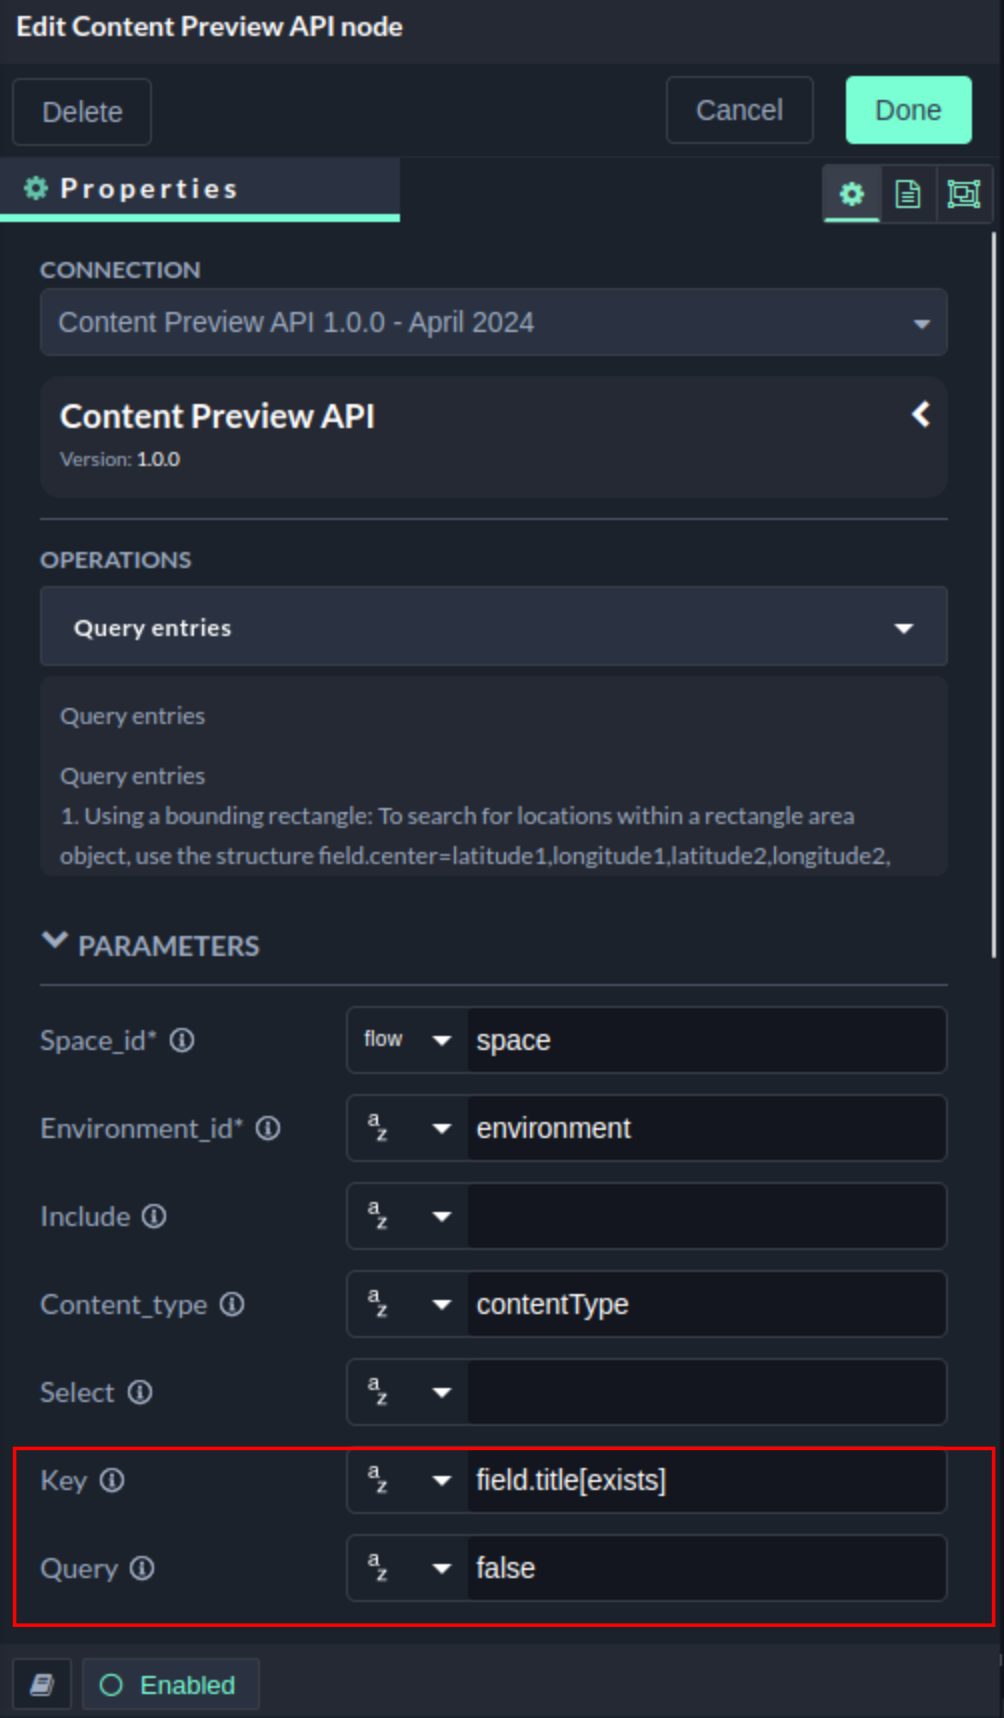Click info icon next to Space_id

point(182,1040)
